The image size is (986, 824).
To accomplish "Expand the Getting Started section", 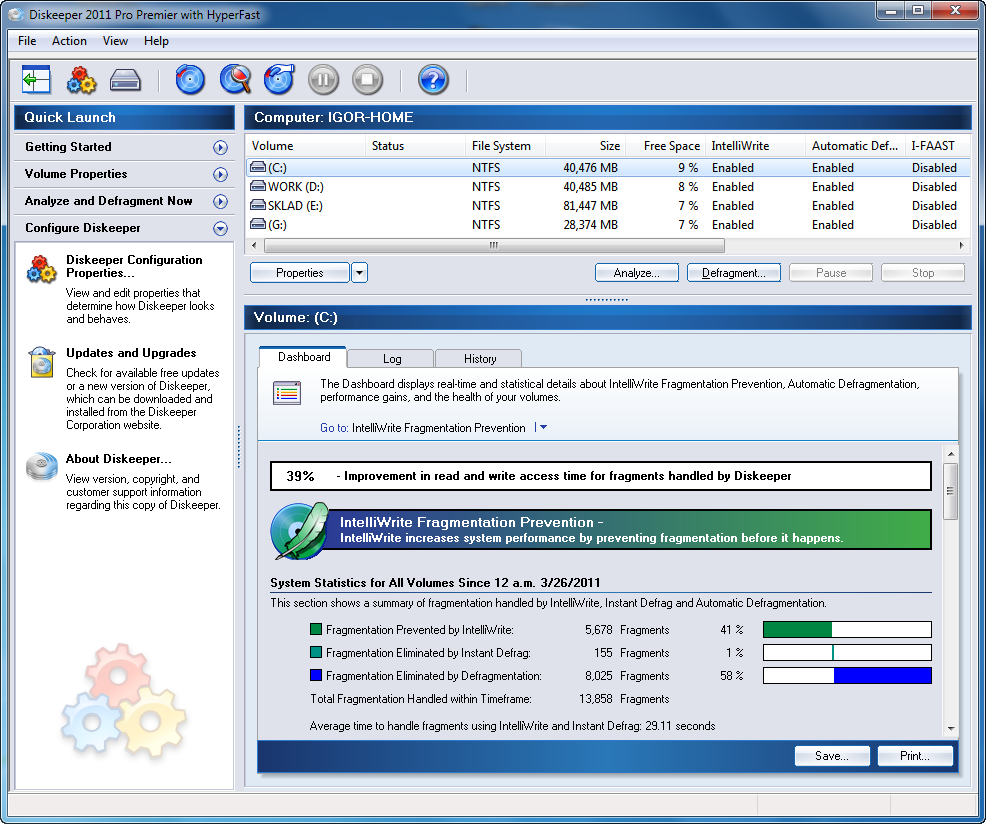I will tap(220, 147).
